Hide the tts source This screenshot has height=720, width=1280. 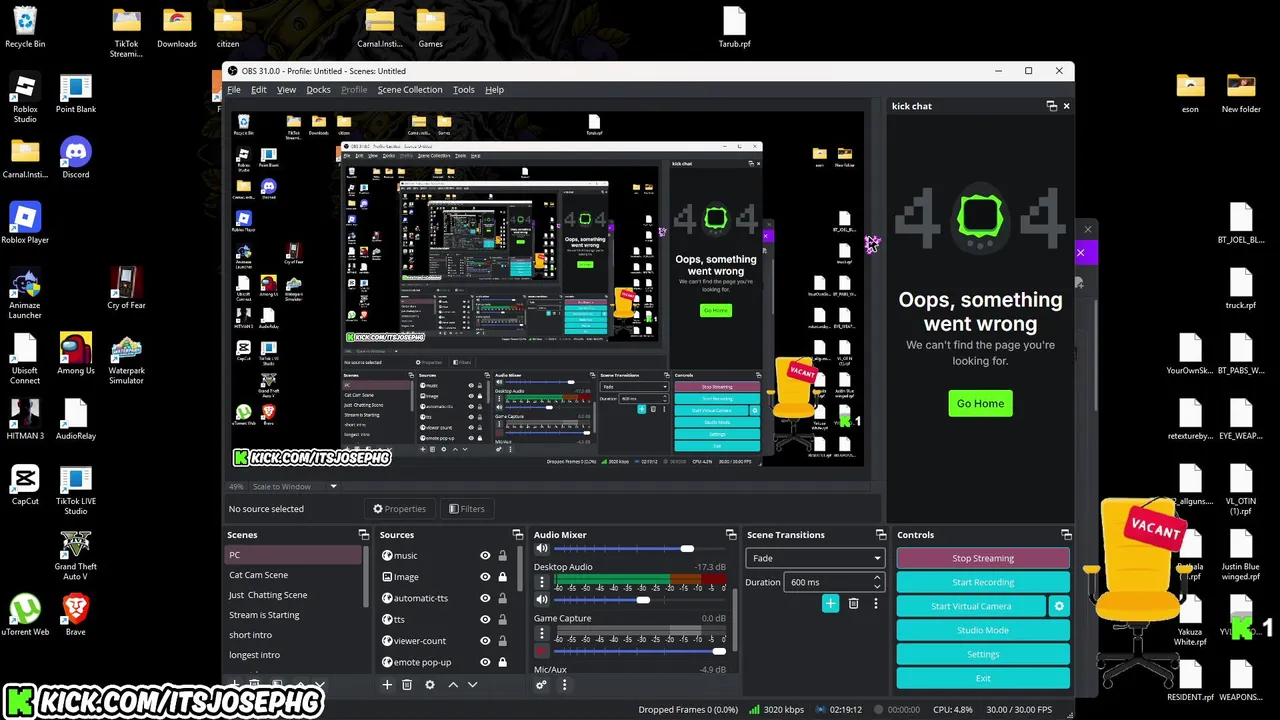(485, 620)
